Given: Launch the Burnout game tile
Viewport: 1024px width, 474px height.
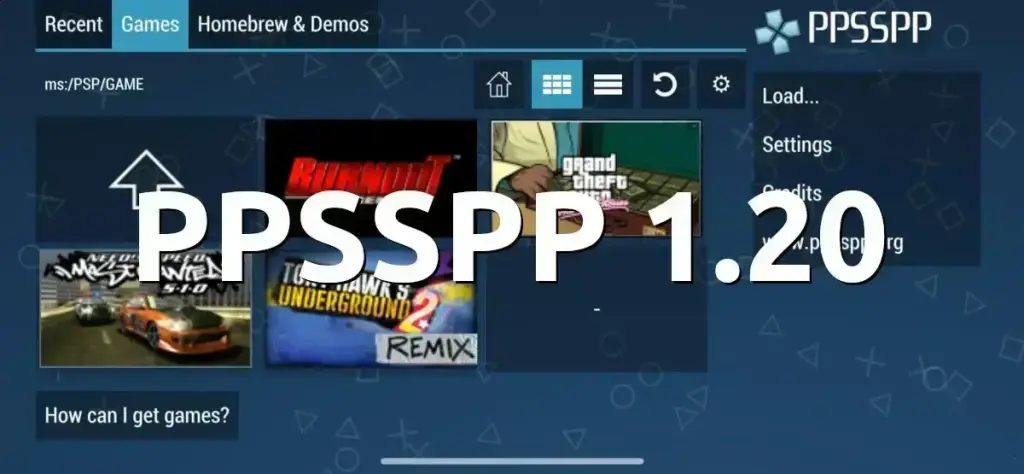Looking at the screenshot, I should click(370, 178).
